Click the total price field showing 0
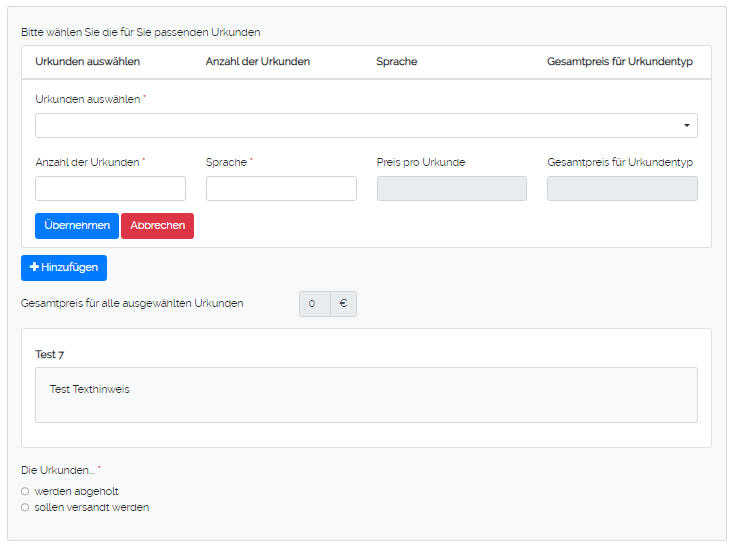The image size is (730, 546). click(314, 304)
